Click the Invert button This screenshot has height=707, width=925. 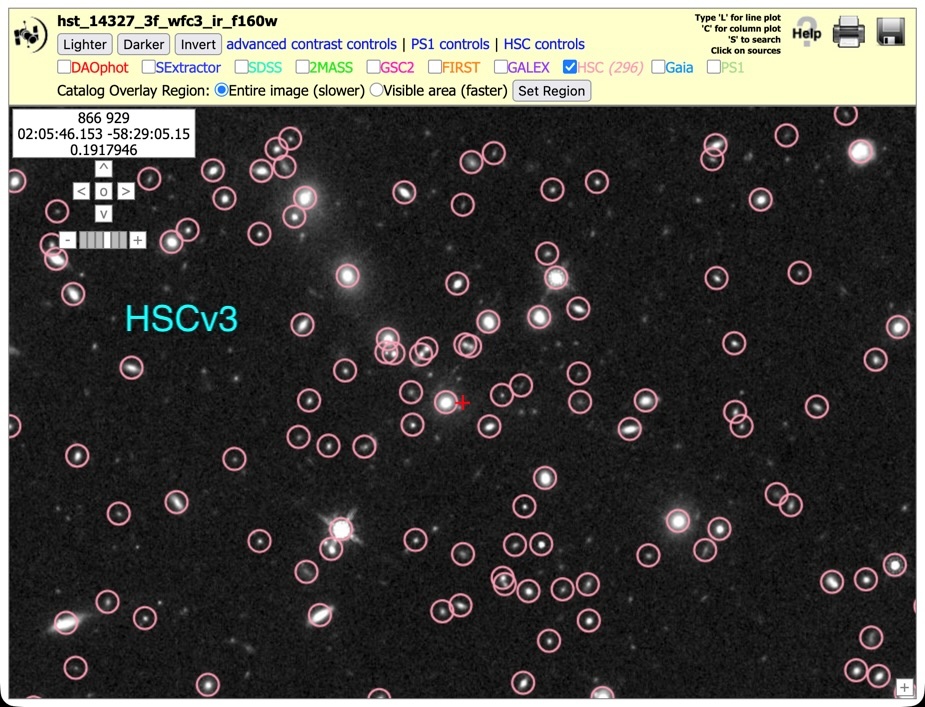198,44
